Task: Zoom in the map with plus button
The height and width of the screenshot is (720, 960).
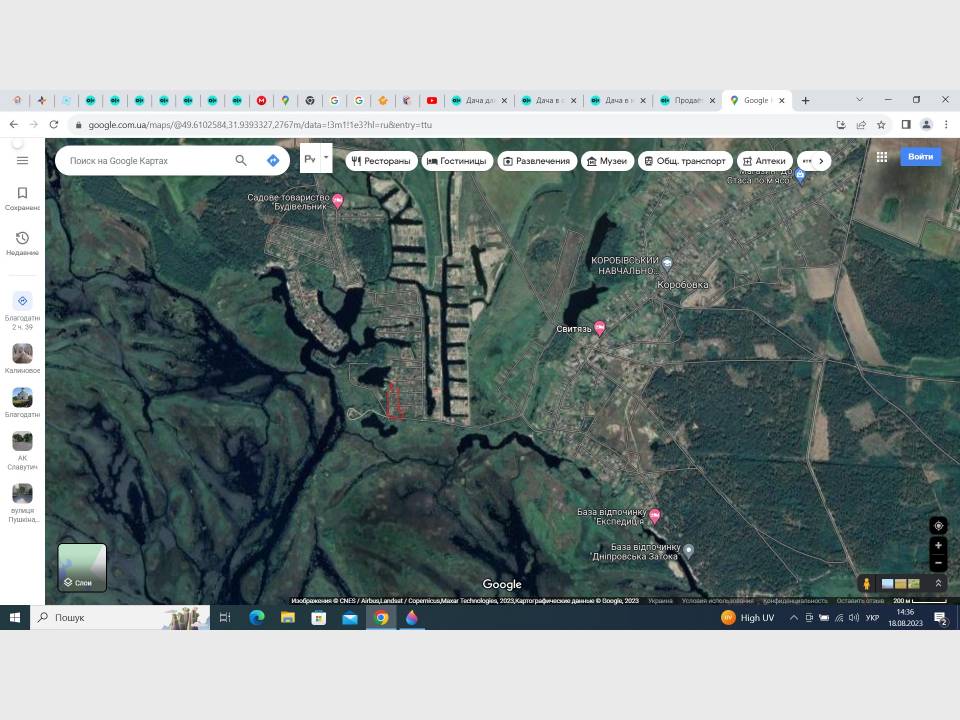Action: [938, 546]
